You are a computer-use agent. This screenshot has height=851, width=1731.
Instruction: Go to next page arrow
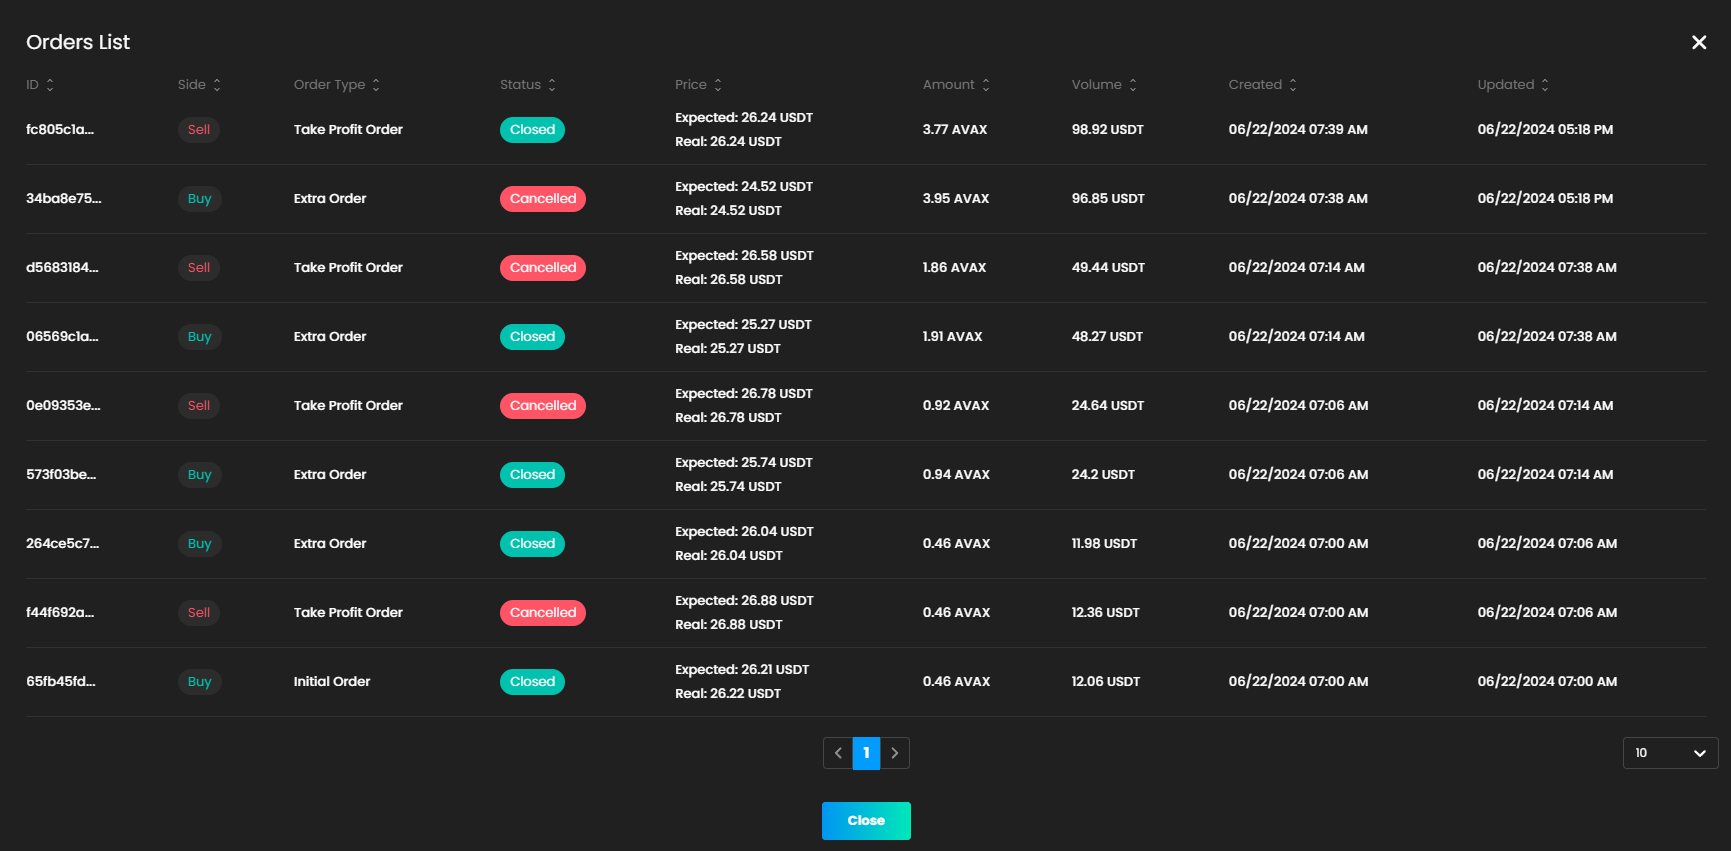(895, 753)
